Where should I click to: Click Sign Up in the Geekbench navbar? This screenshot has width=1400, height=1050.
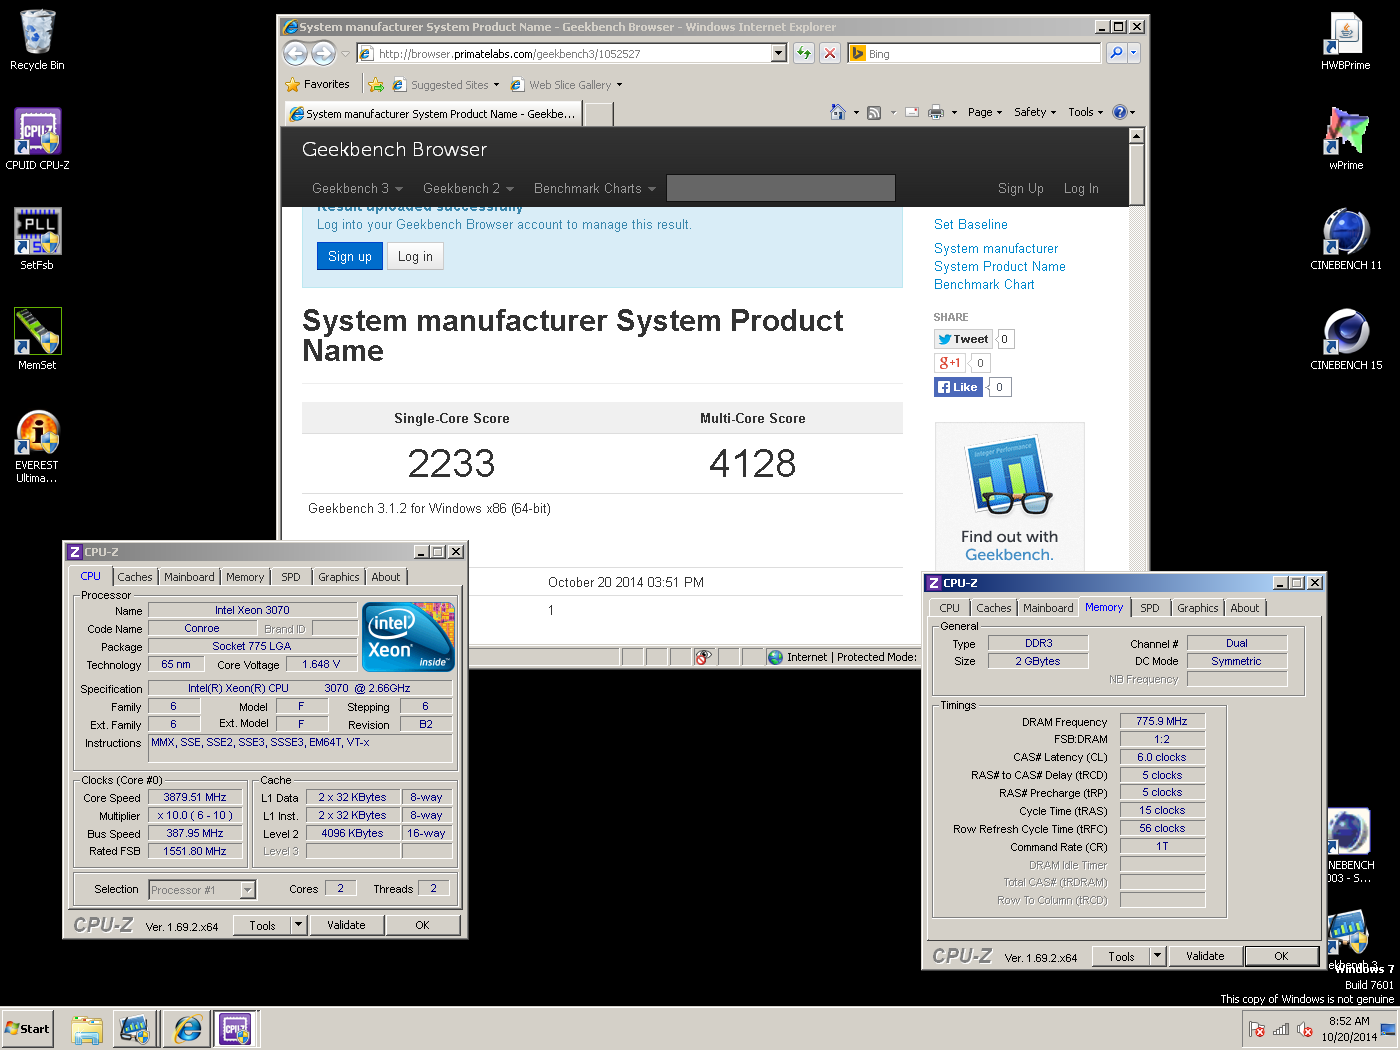1021,188
